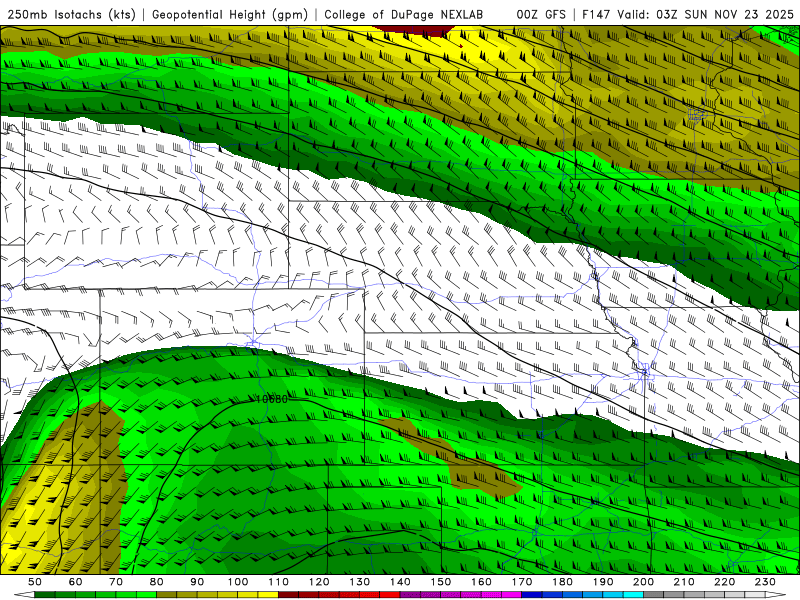The image size is (800, 600).
Task: Click the 'College of DuPage NEXLAB' text
Action: [404, 14]
